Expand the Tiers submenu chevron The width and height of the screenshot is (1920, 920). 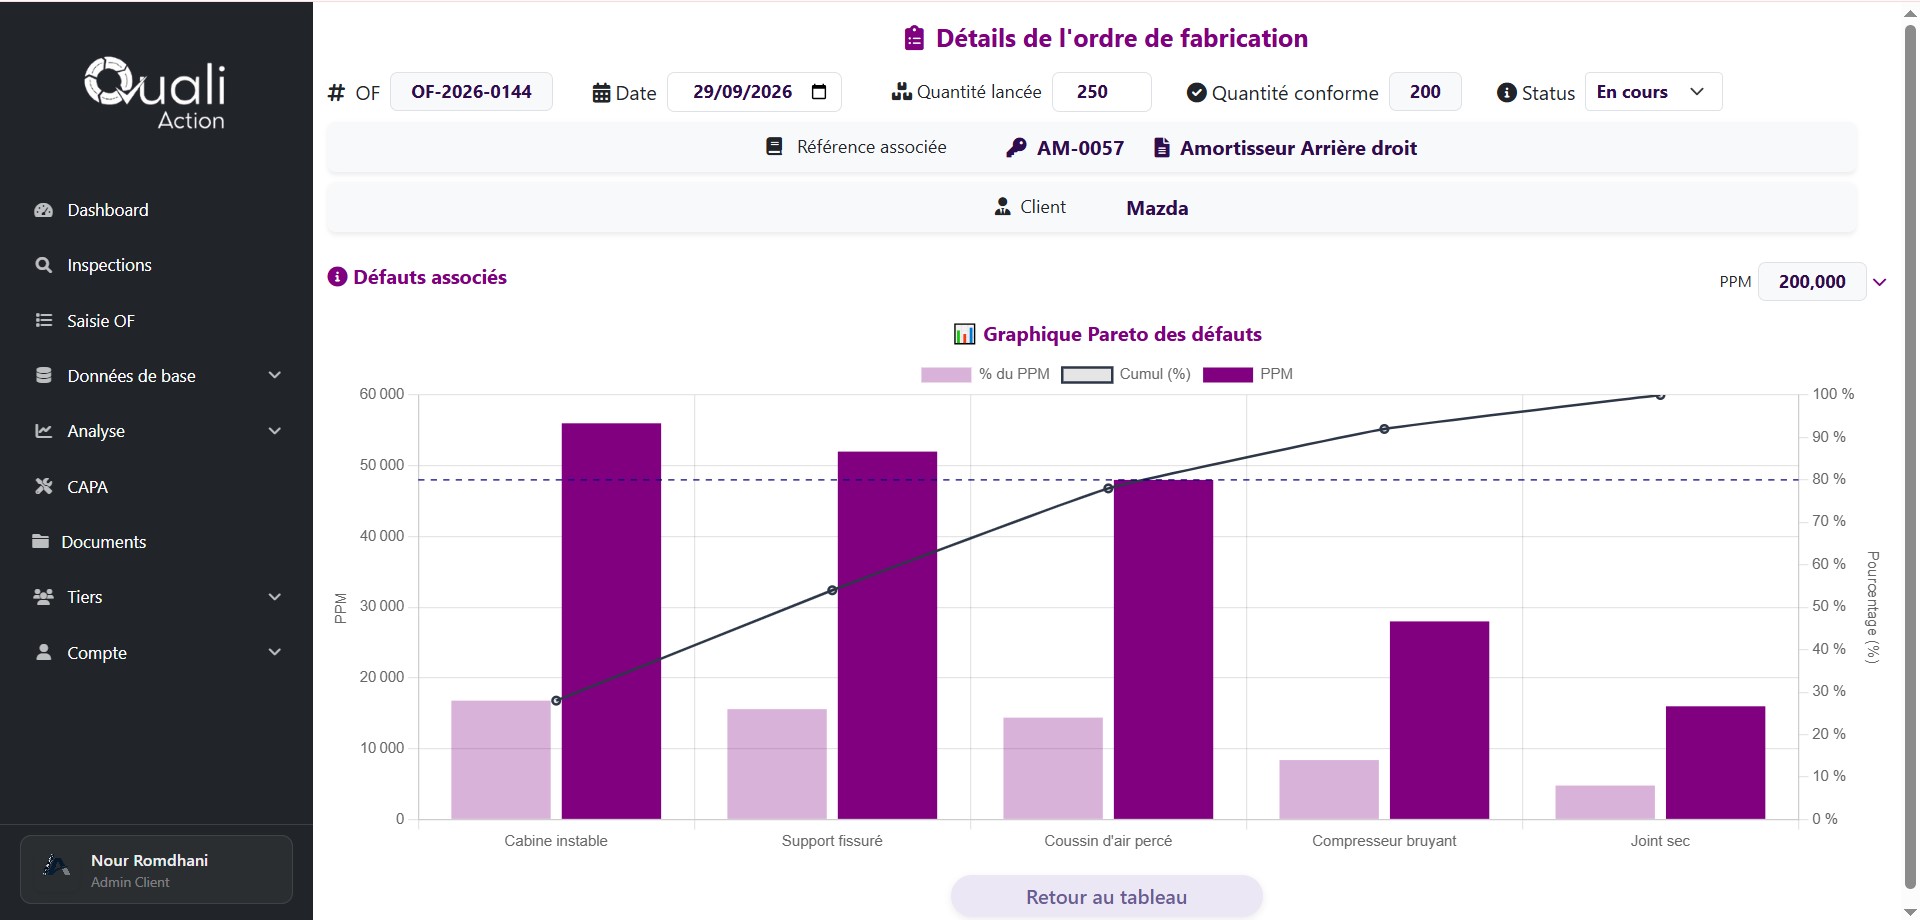275,597
